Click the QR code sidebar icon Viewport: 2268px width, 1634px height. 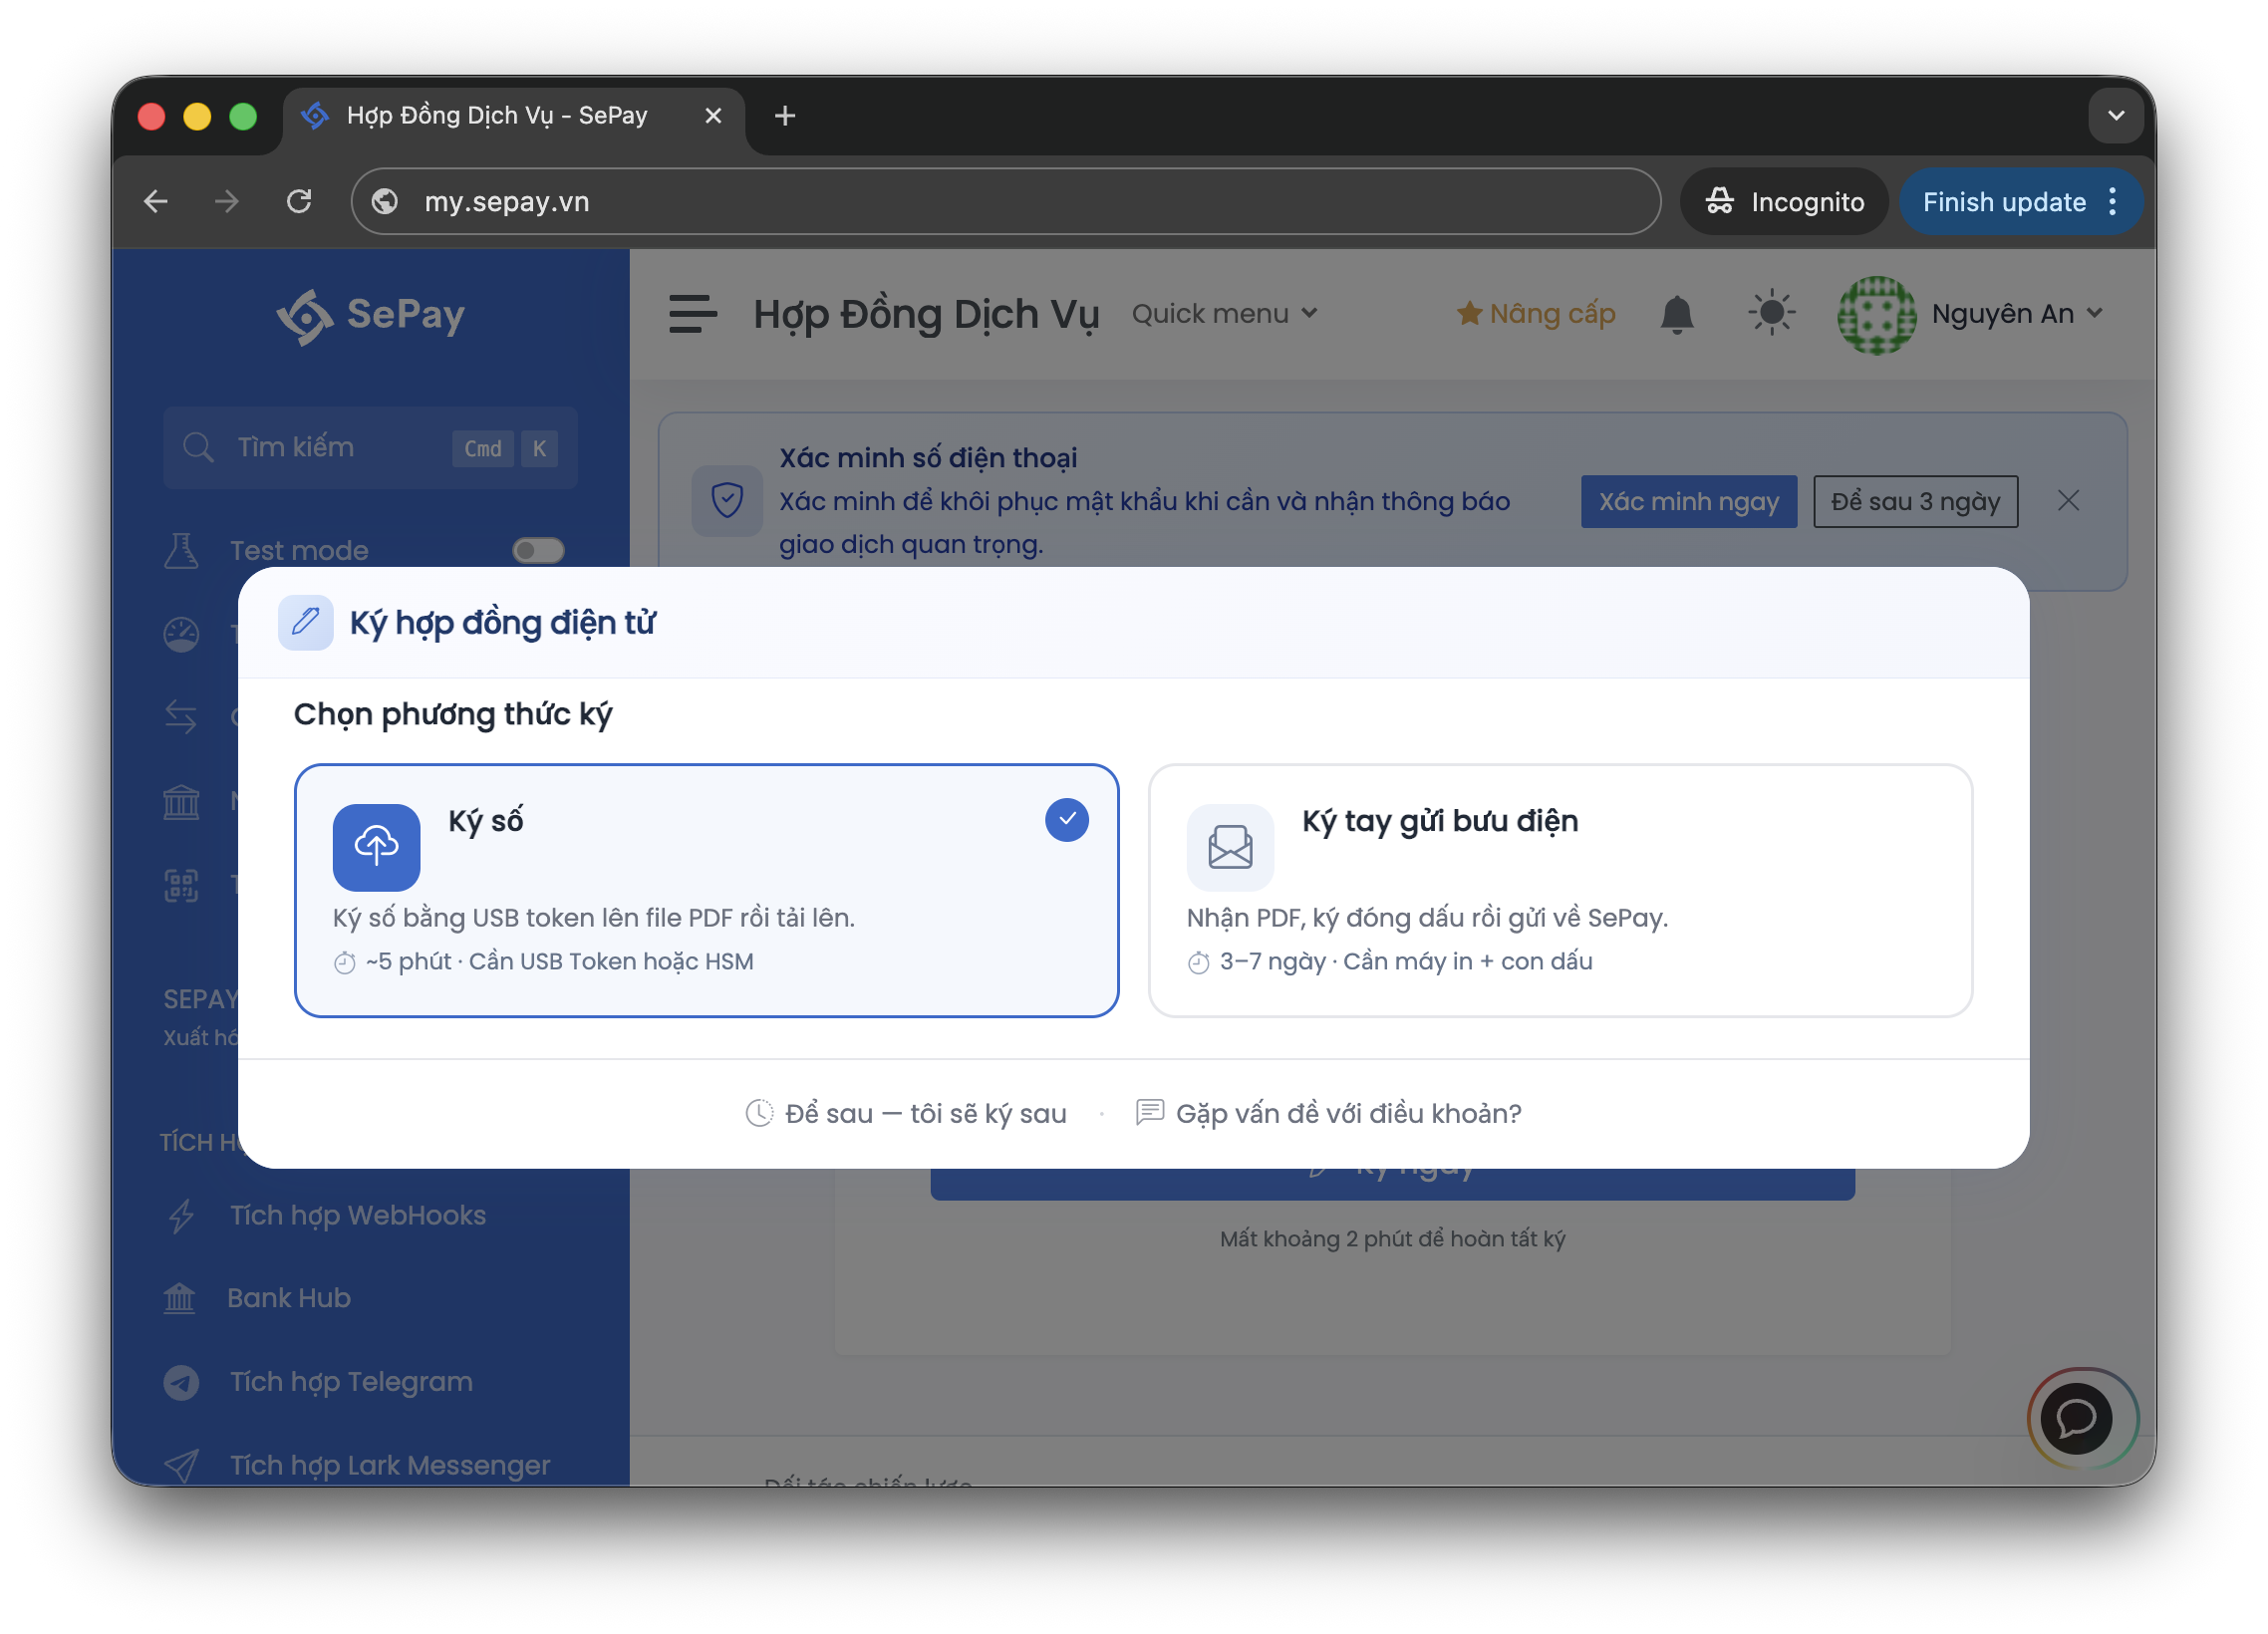coord(181,885)
